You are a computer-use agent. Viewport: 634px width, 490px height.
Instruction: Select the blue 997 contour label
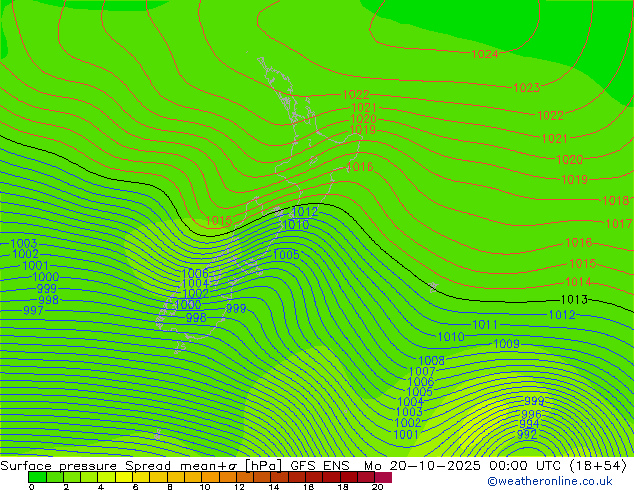33,310
